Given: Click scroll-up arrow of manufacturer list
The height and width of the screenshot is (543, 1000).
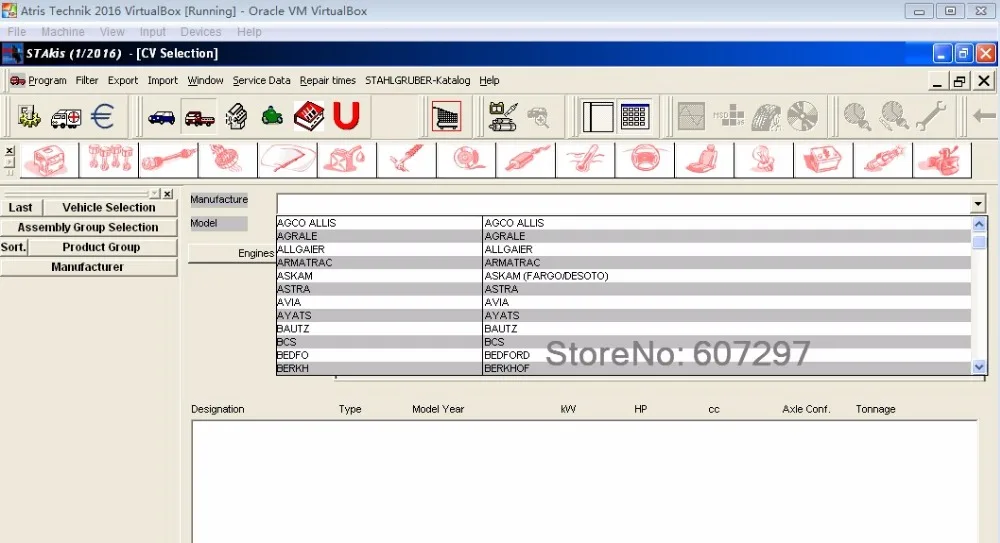Looking at the screenshot, I should point(979,224).
